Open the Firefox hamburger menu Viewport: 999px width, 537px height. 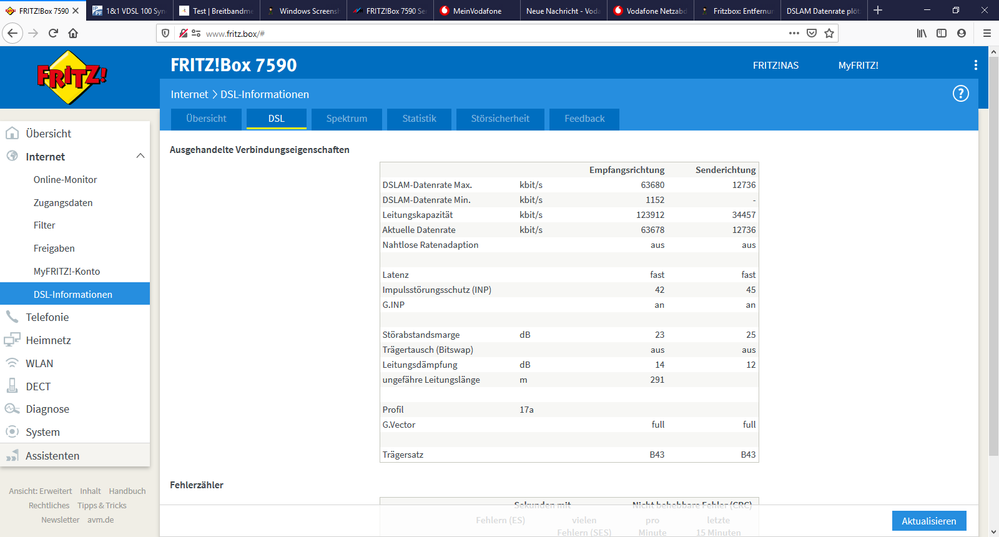[987, 33]
